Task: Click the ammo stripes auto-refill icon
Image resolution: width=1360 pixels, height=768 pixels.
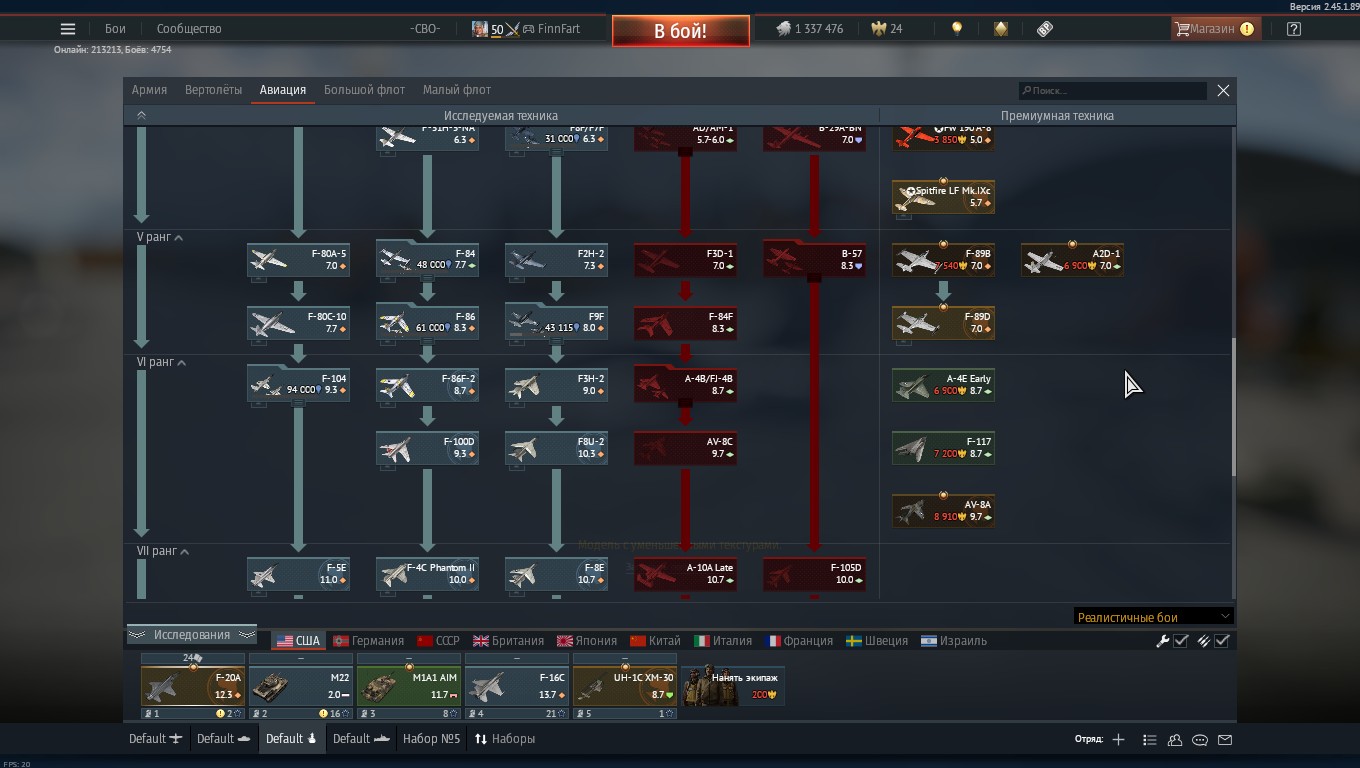Action: [x=1203, y=641]
